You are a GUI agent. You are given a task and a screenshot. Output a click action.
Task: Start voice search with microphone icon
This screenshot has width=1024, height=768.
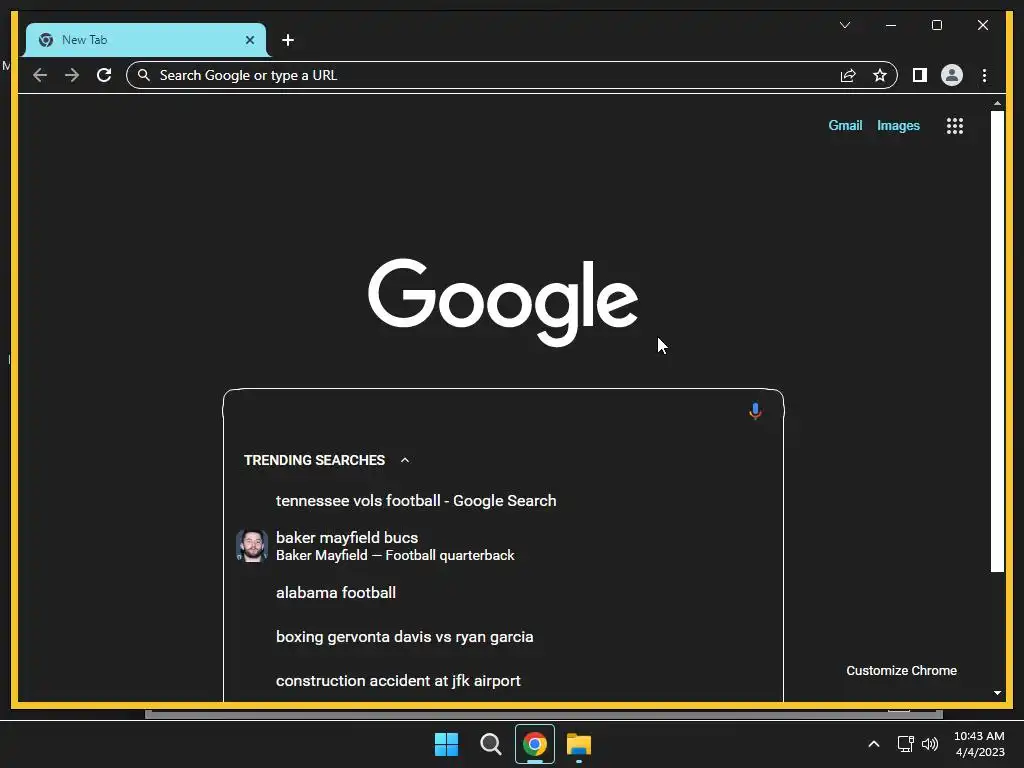click(x=755, y=411)
